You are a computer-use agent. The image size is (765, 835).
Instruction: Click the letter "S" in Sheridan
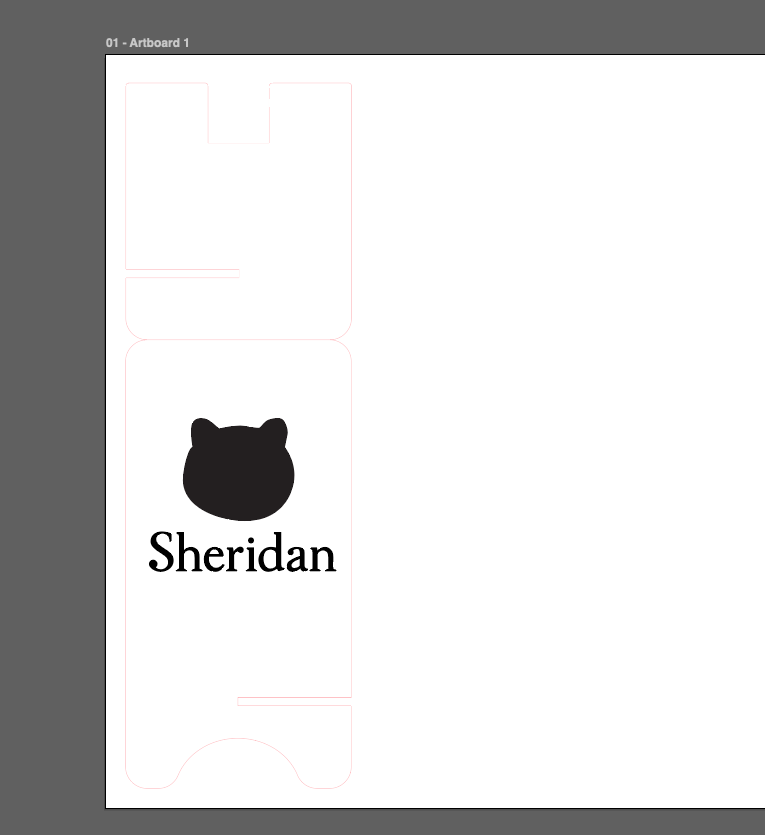pyautogui.click(x=162, y=552)
